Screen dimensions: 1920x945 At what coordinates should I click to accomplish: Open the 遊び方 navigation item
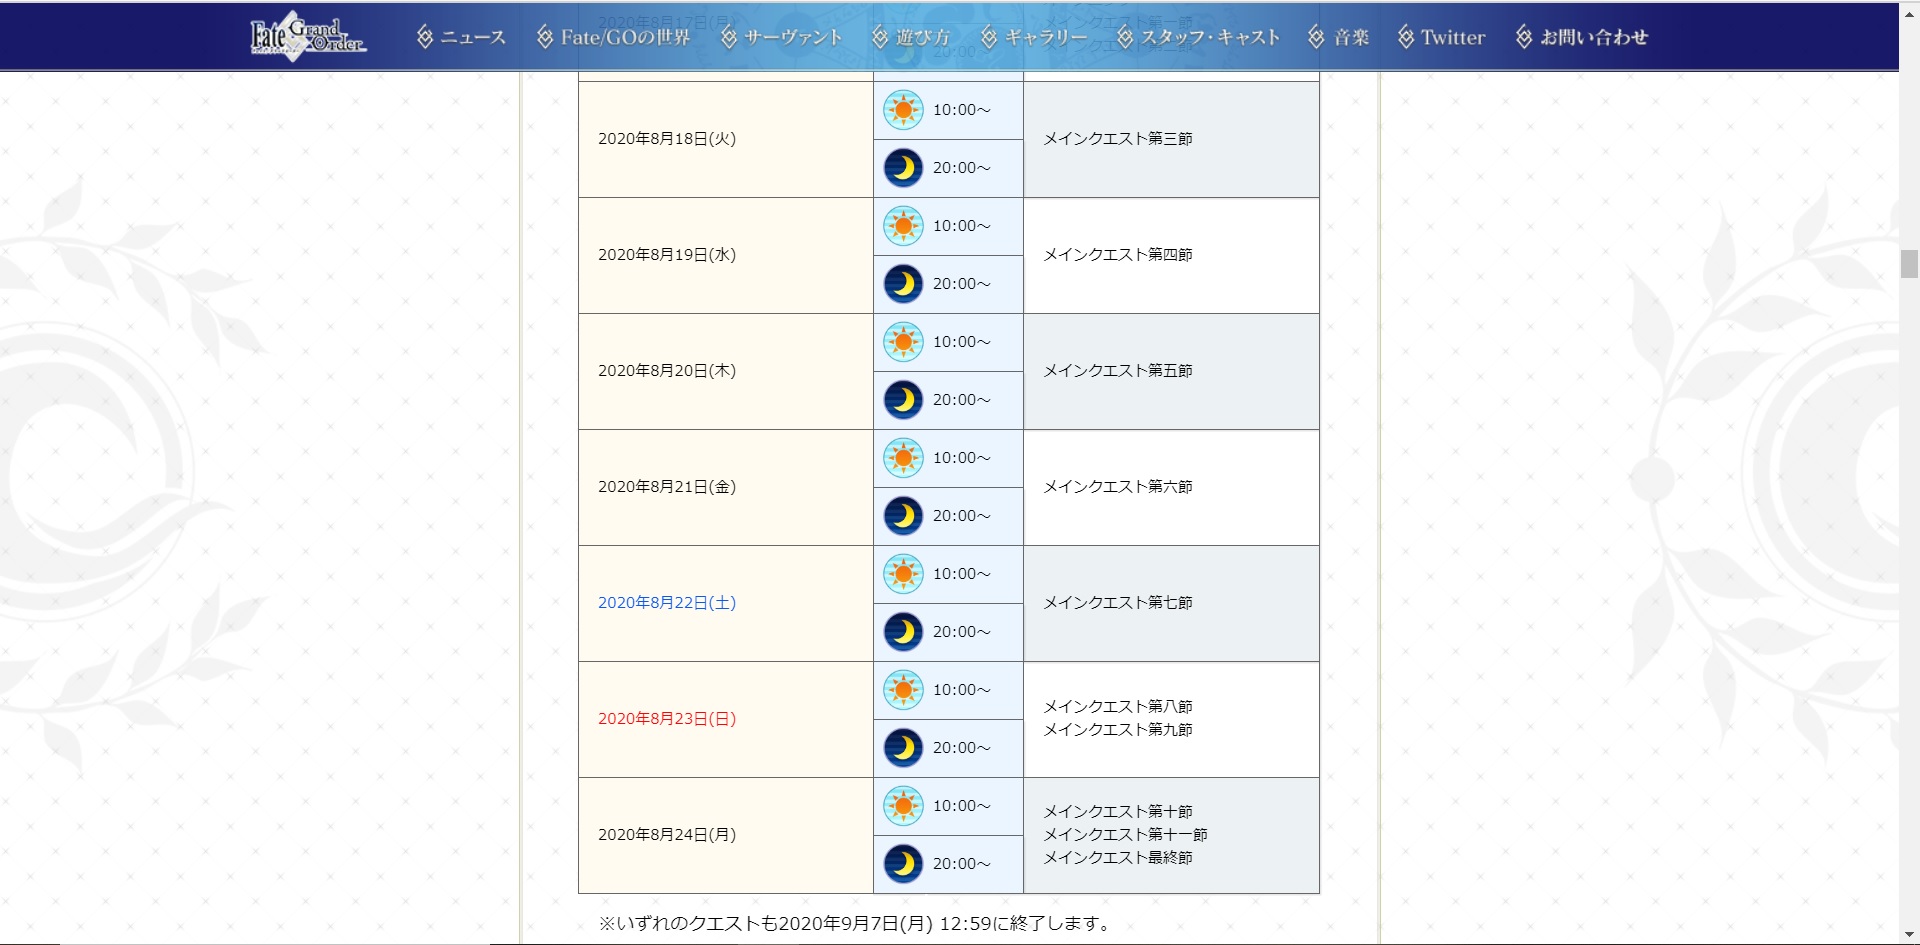pos(911,38)
